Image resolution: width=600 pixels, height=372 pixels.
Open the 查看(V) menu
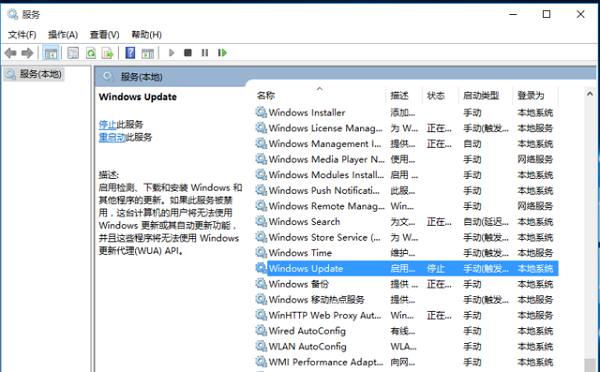(104, 35)
